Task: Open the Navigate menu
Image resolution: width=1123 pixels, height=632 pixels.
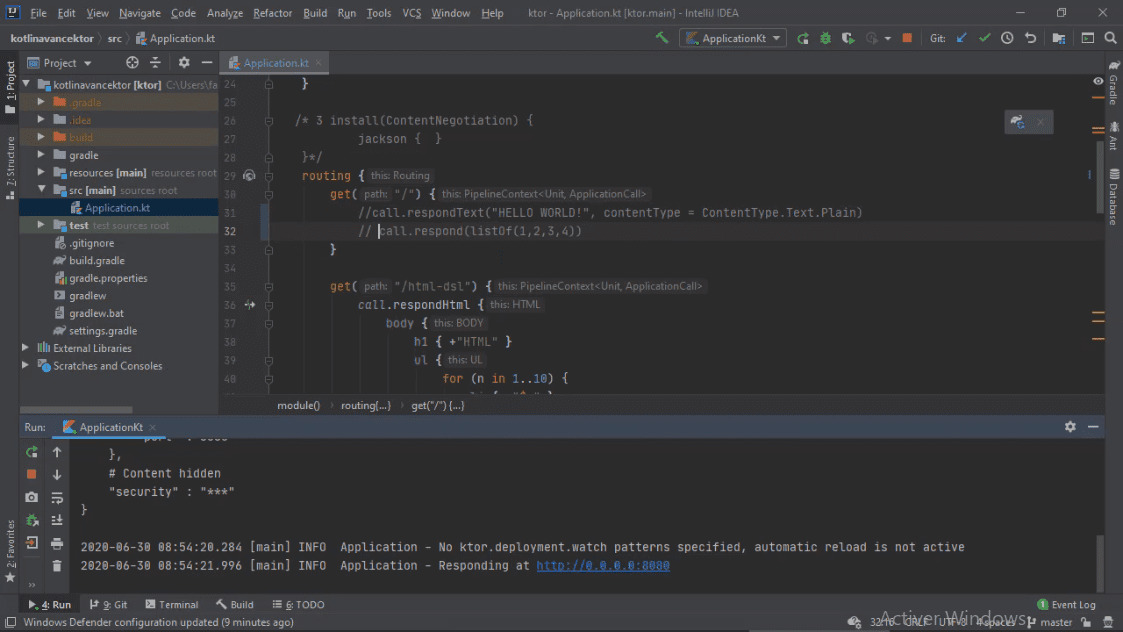Action: pyautogui.click(x=140, y=13)
